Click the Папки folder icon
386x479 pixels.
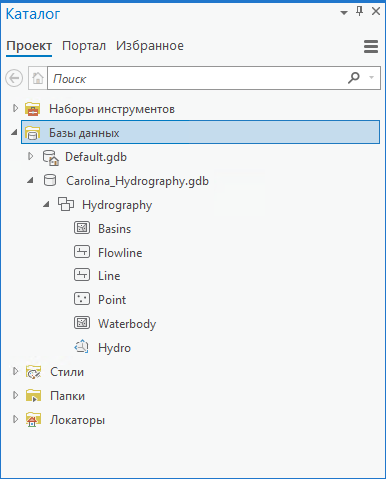(x=33, y=395)
